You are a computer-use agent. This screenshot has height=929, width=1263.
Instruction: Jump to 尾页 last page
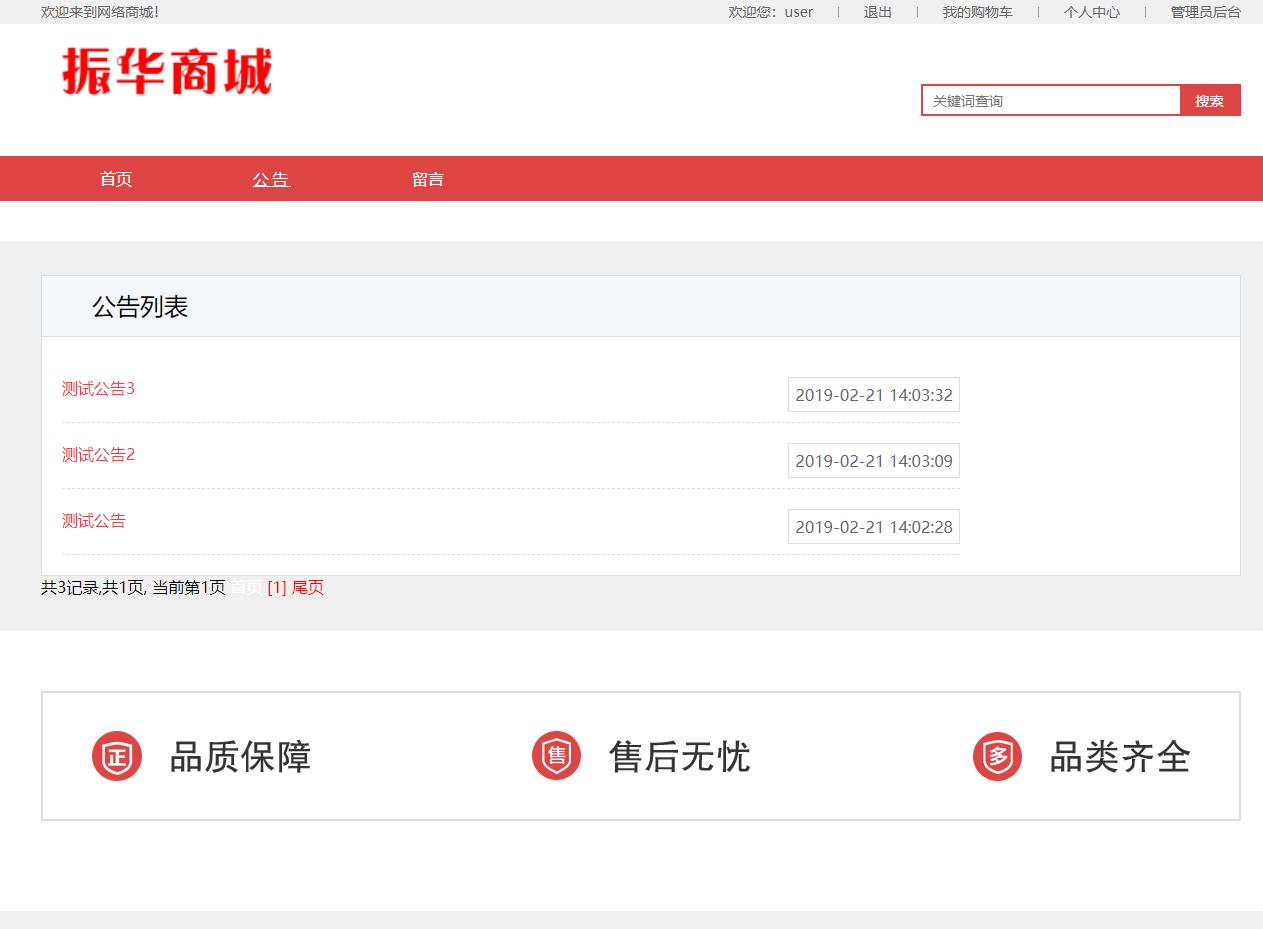(x=305, y=588)
